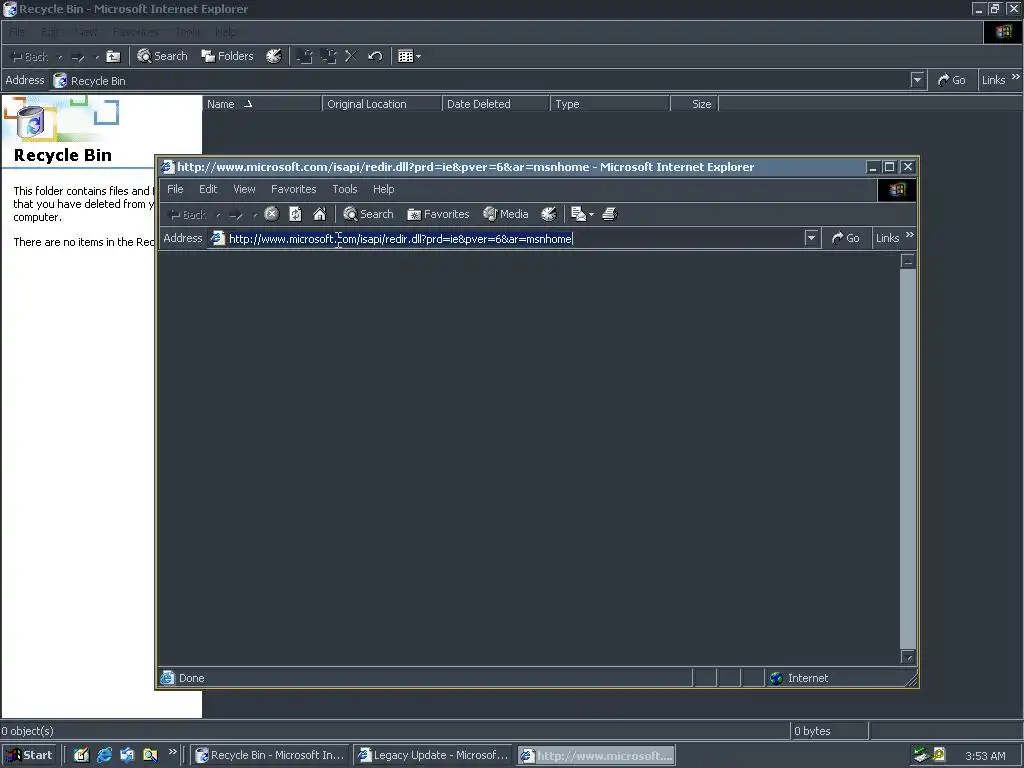Click network connection icon in system tray
1024x768 pixels.
921,755
